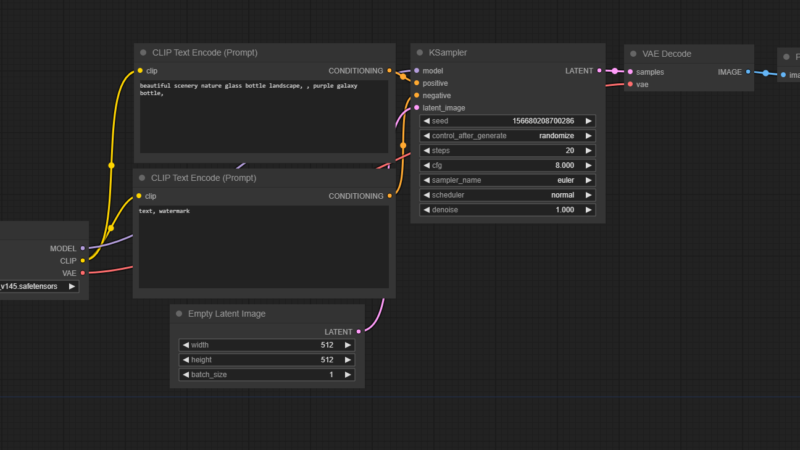Open the safetensors checkpoint selector
The width and height of the screenshot is (800, 450).
pos(38,286)
